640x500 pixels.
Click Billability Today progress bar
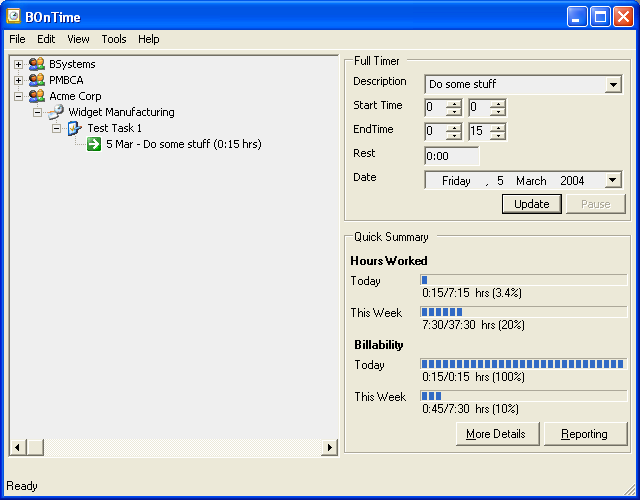click(524, 364)
